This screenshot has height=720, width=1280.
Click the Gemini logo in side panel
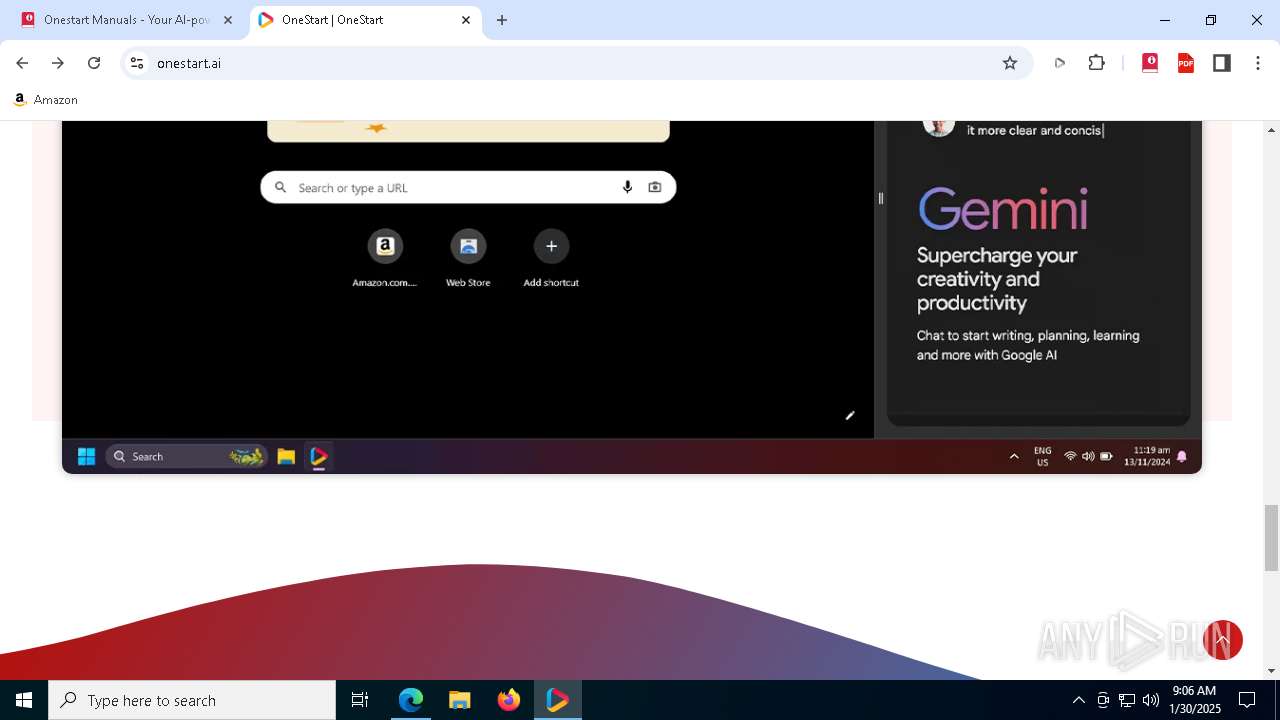click(x=1003, y=210)
